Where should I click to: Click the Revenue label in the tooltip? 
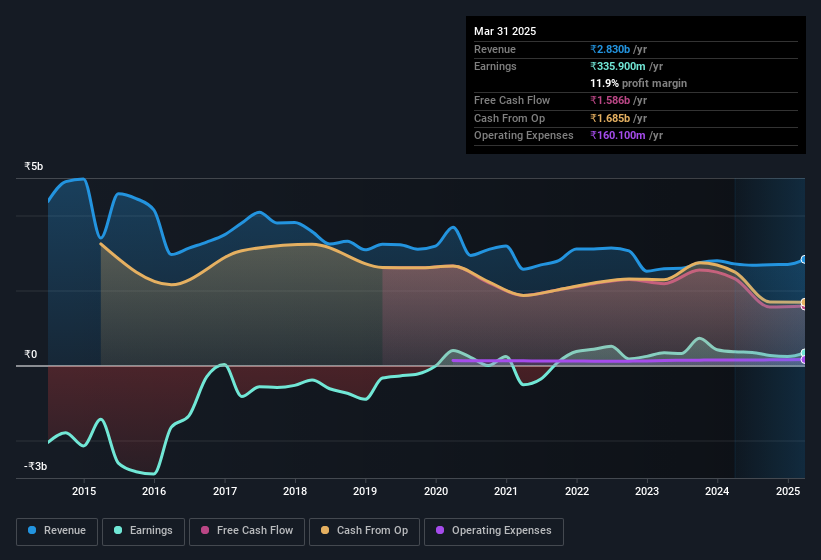click(495, 49)
